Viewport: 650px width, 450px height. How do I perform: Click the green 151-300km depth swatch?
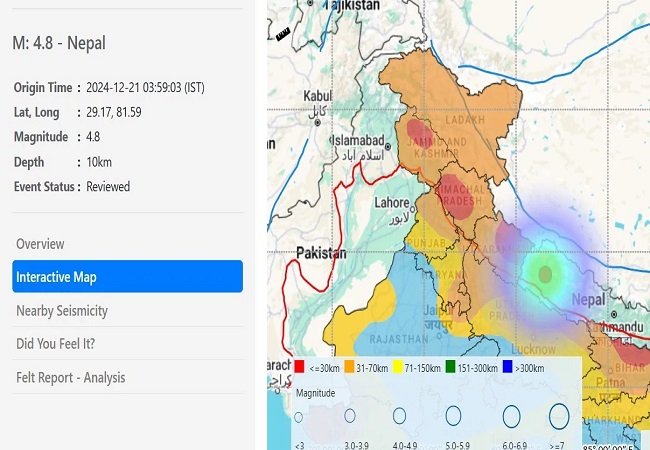pyautogui.click(x=450, y=367)
